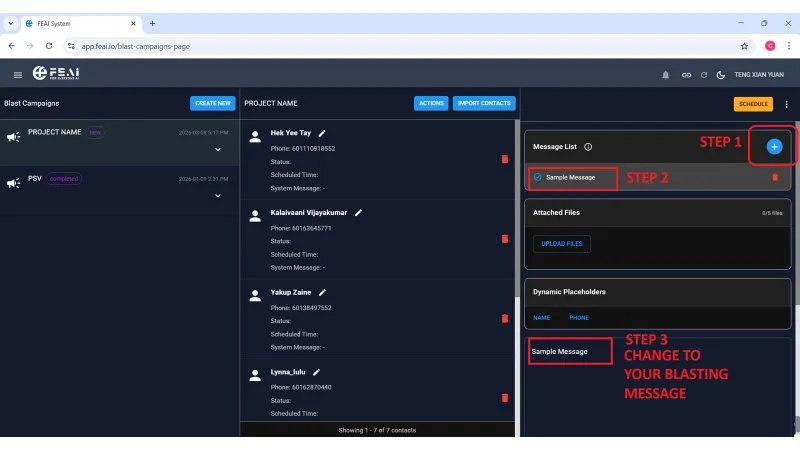Screen dimensions: 800x450
Task: Click megaphone icon of PSV campaign
Action: point(14,183)
